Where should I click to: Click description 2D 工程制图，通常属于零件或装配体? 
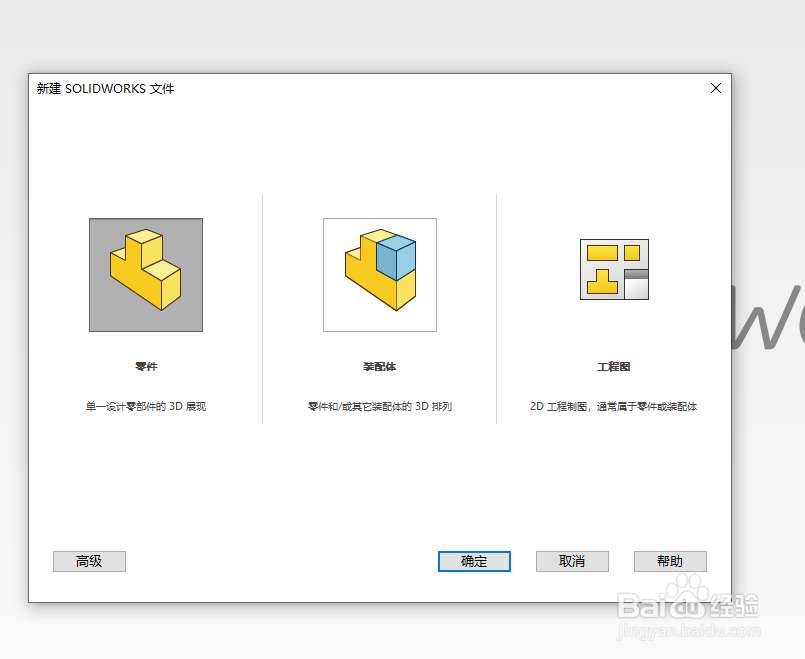pos(614,406)
